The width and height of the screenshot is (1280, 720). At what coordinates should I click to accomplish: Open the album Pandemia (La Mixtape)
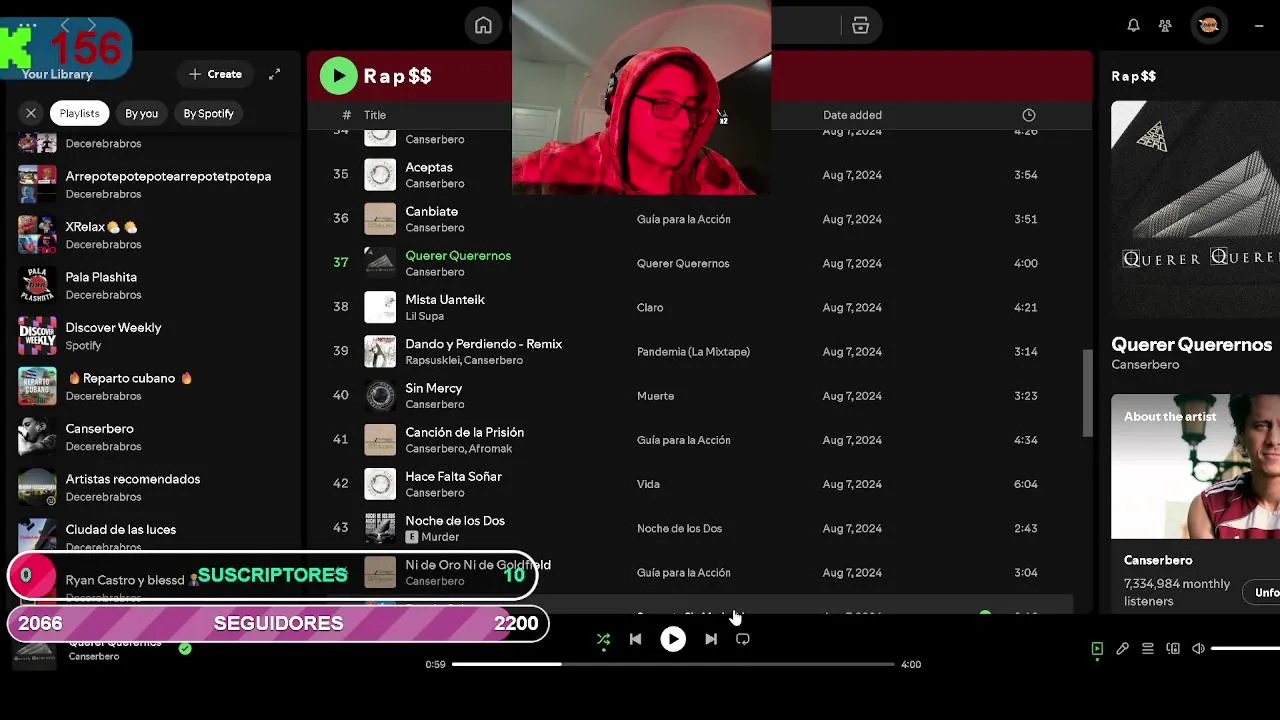pyautogui.click(x=693, y=352)
